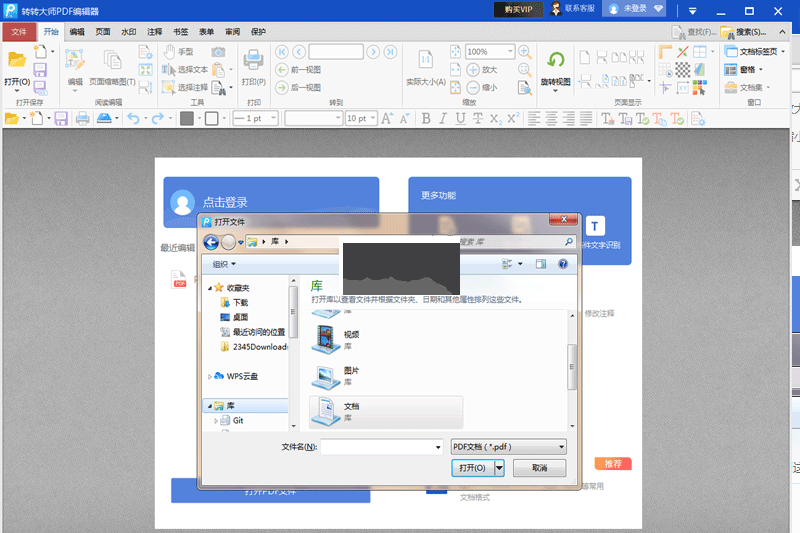Click the snapshot camera icon in ribbon
The width and height of the screenshot is (800, 533).
218,52
